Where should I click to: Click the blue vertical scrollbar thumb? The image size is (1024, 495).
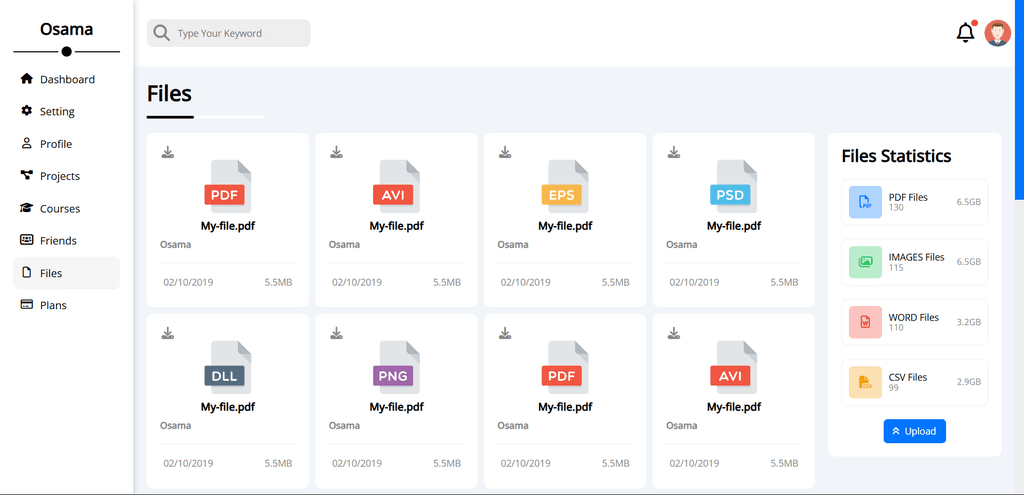coord(1019,99)
